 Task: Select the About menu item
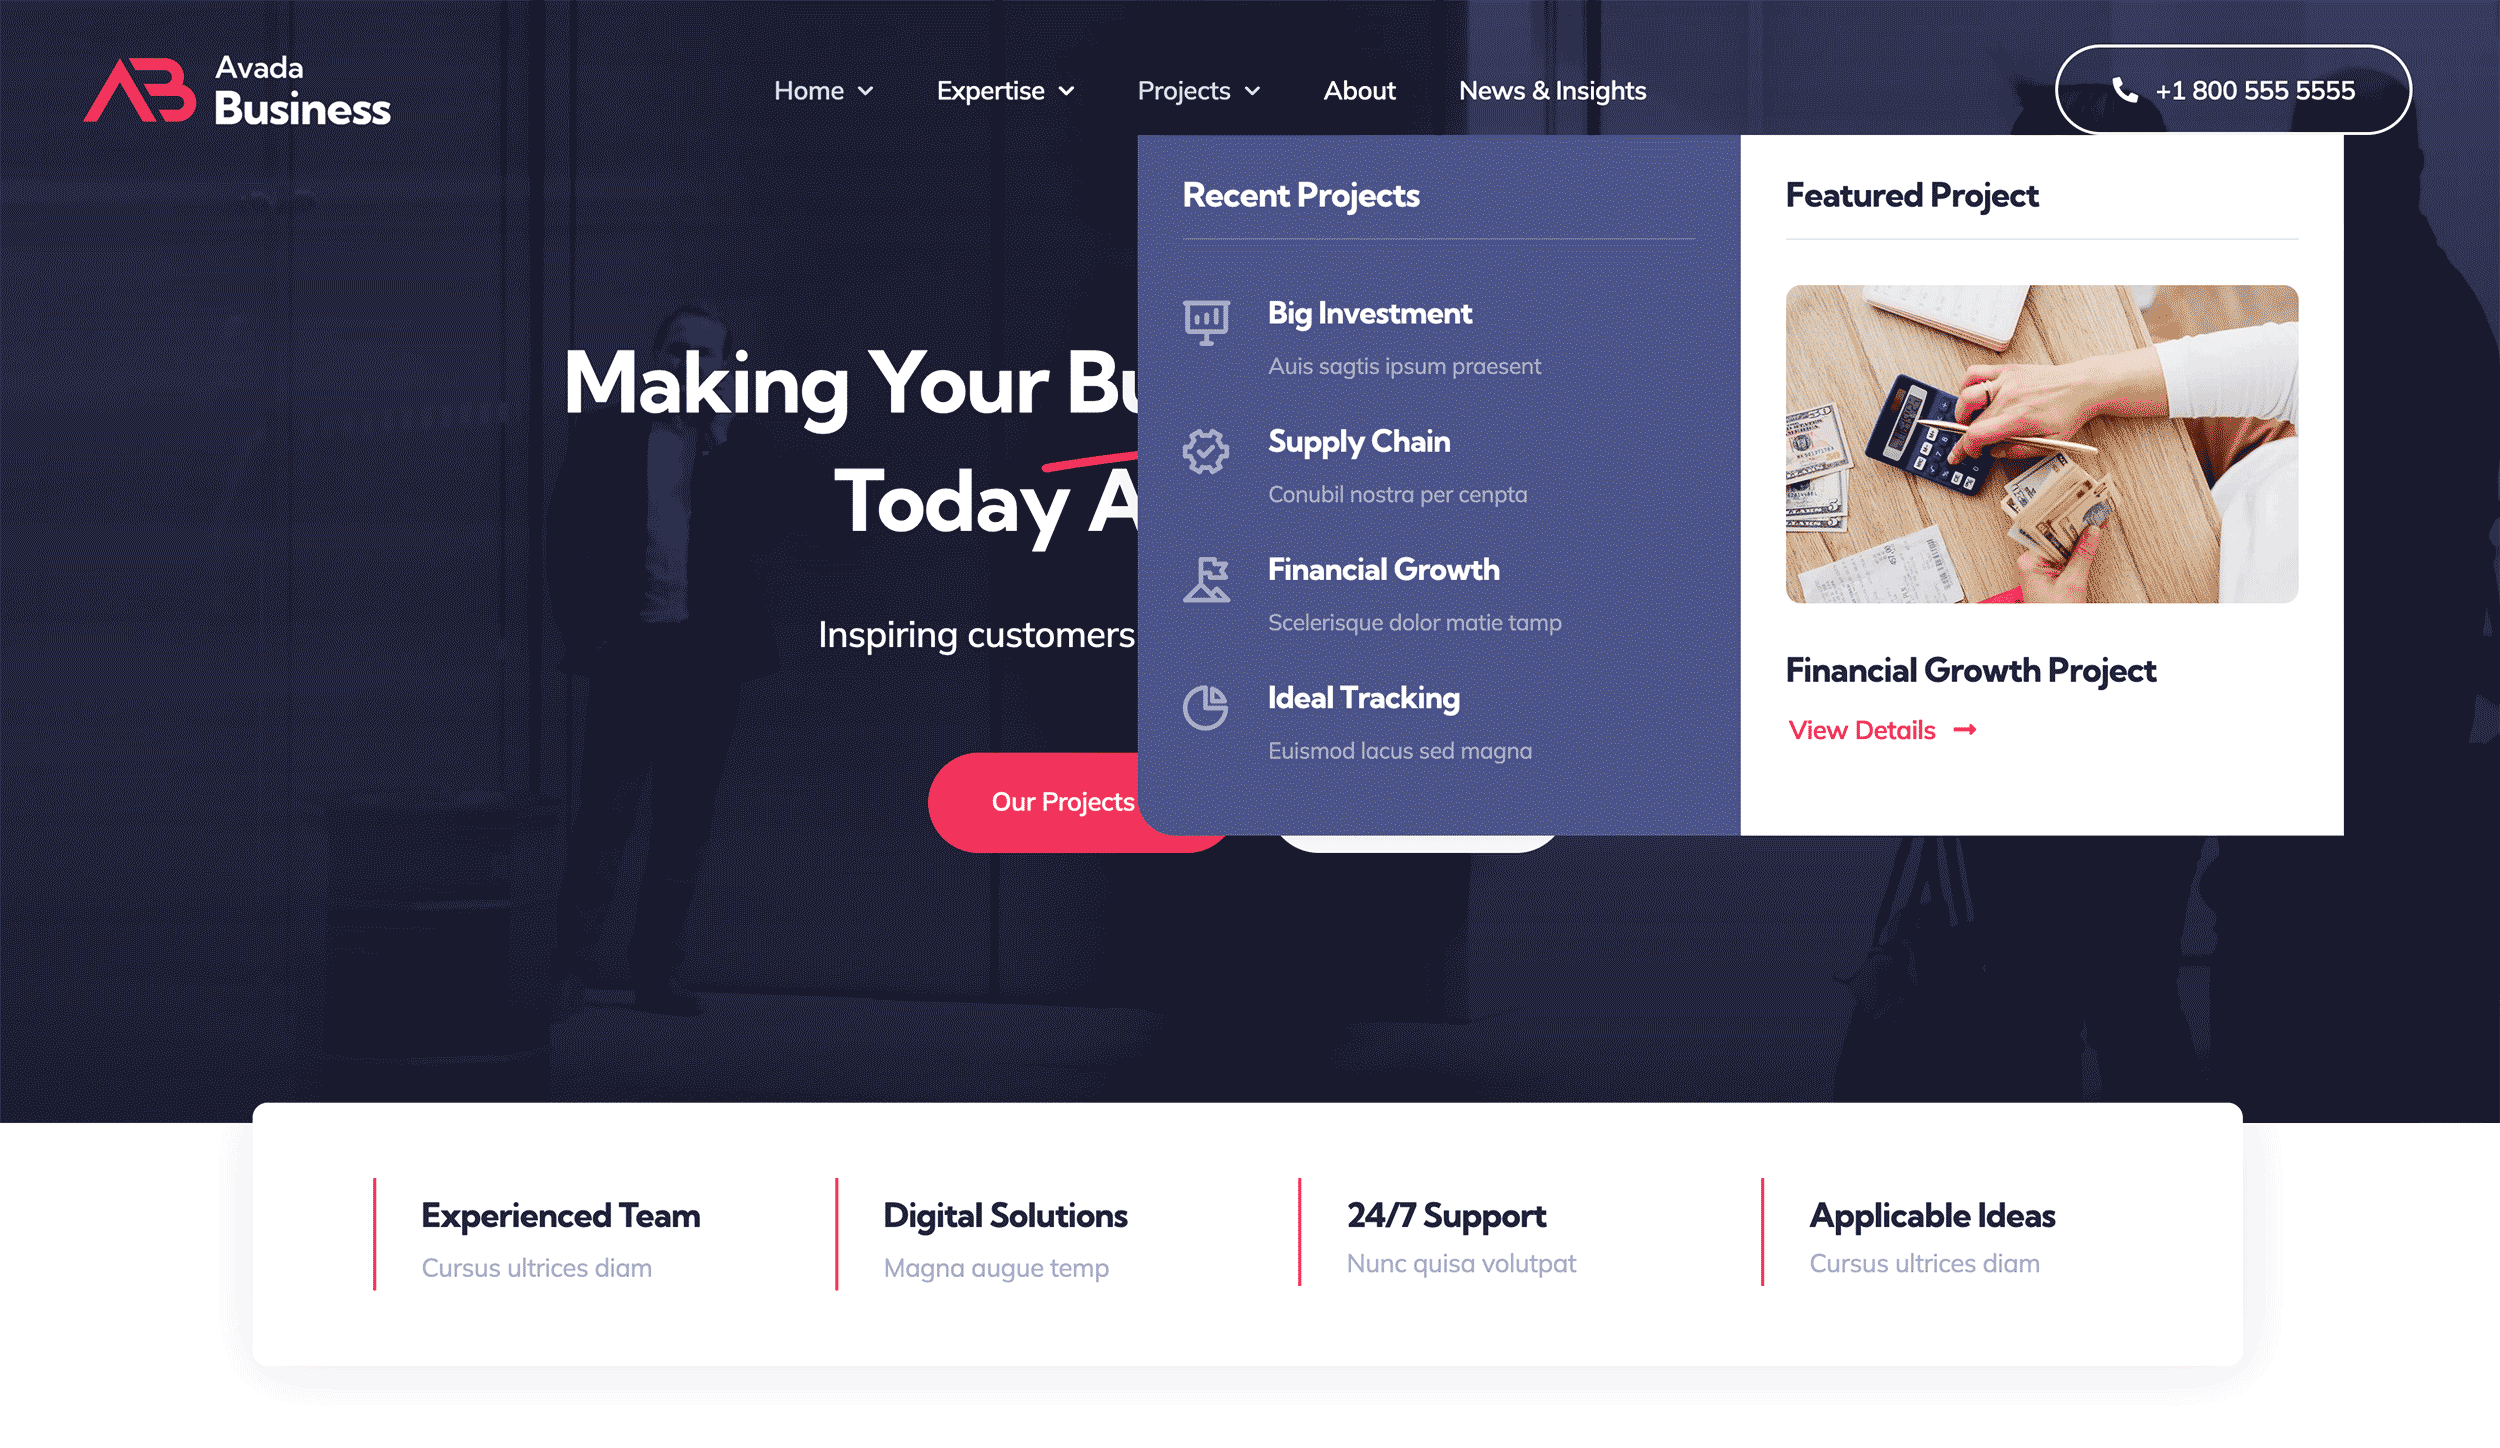click(x=1359, y=90)
